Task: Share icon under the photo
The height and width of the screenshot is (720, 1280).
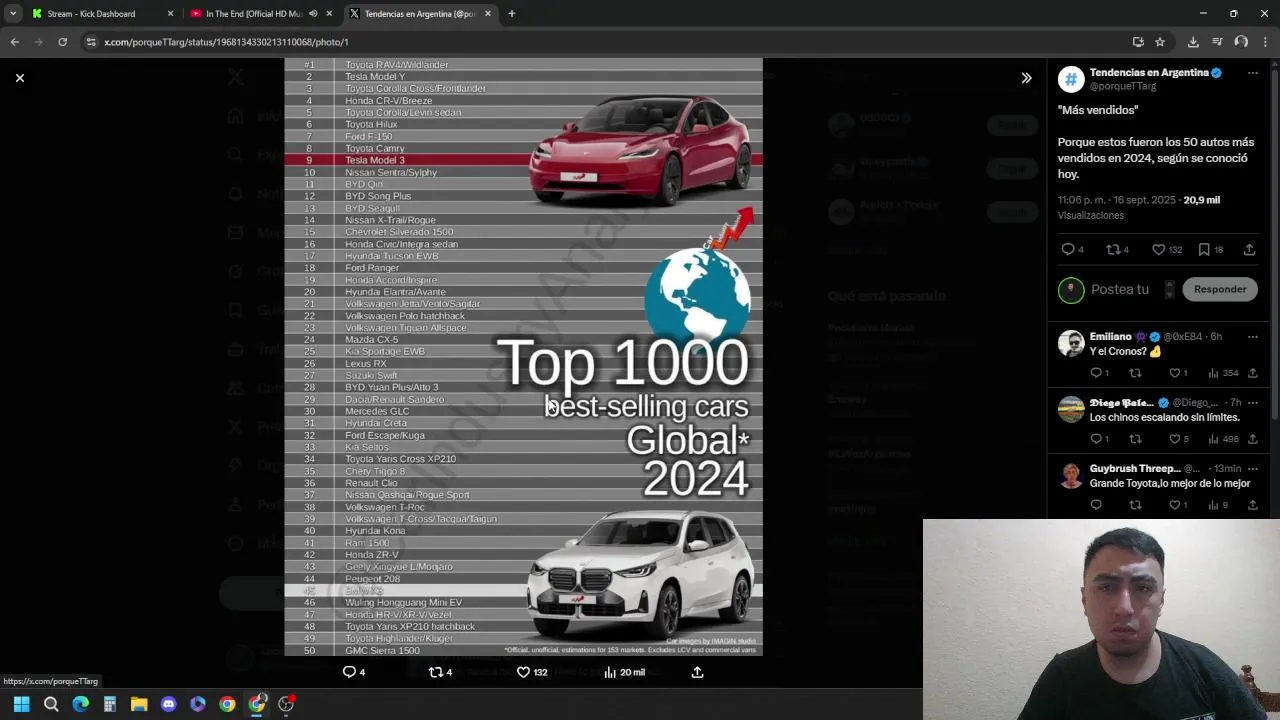Action: tap(697, 672)
